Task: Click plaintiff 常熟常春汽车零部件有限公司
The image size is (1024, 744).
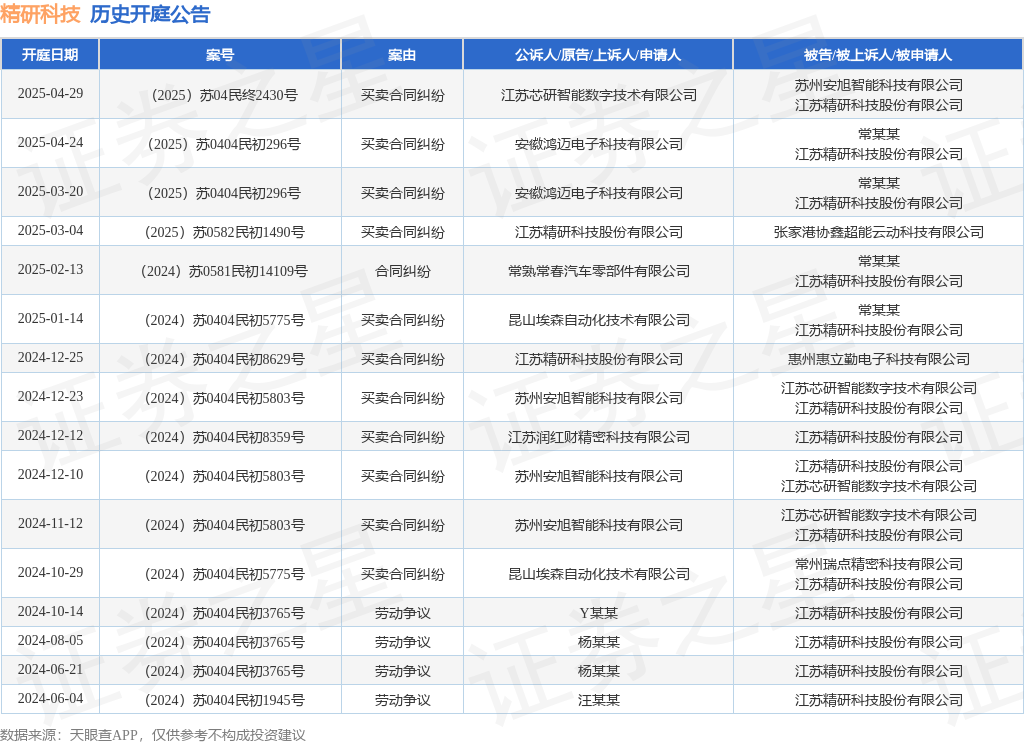Action: click(598, 271)
